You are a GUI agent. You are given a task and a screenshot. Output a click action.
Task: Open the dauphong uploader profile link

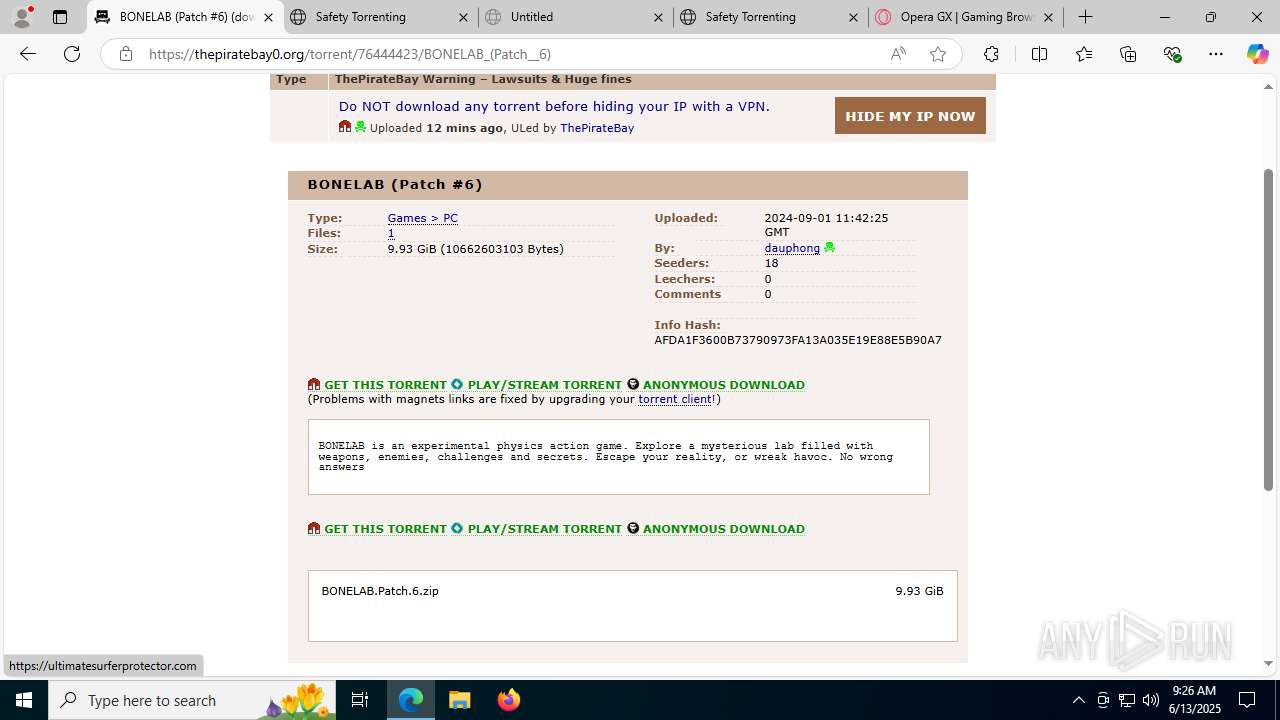[792, 248]
